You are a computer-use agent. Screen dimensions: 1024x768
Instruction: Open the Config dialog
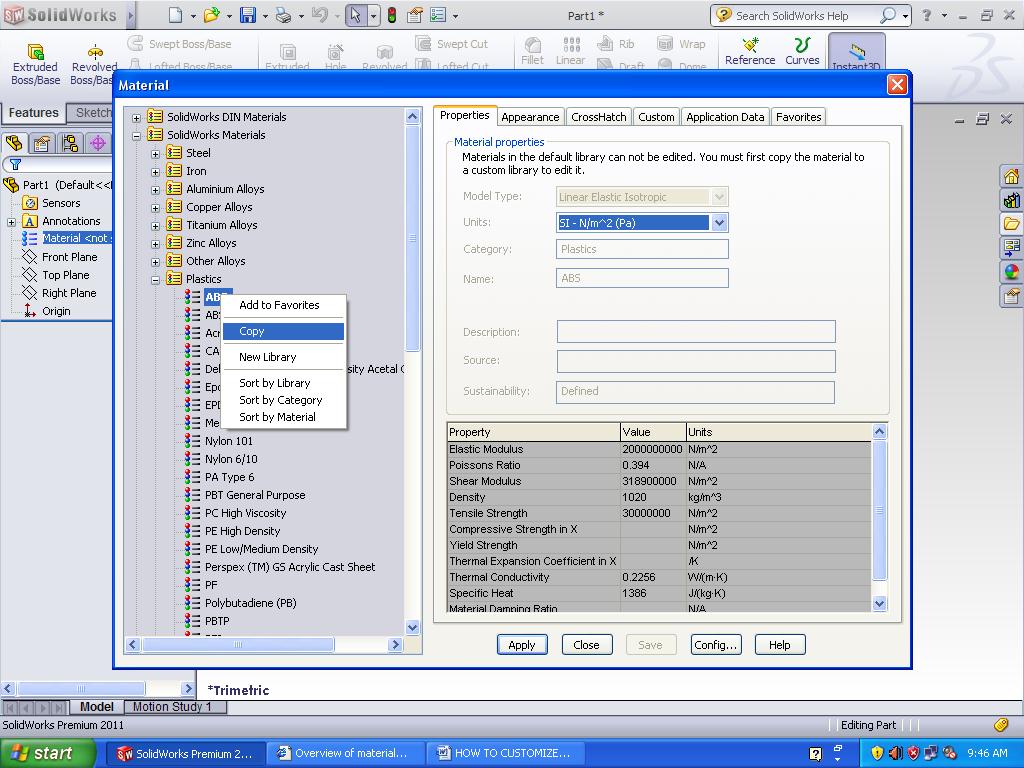(716, 644)
